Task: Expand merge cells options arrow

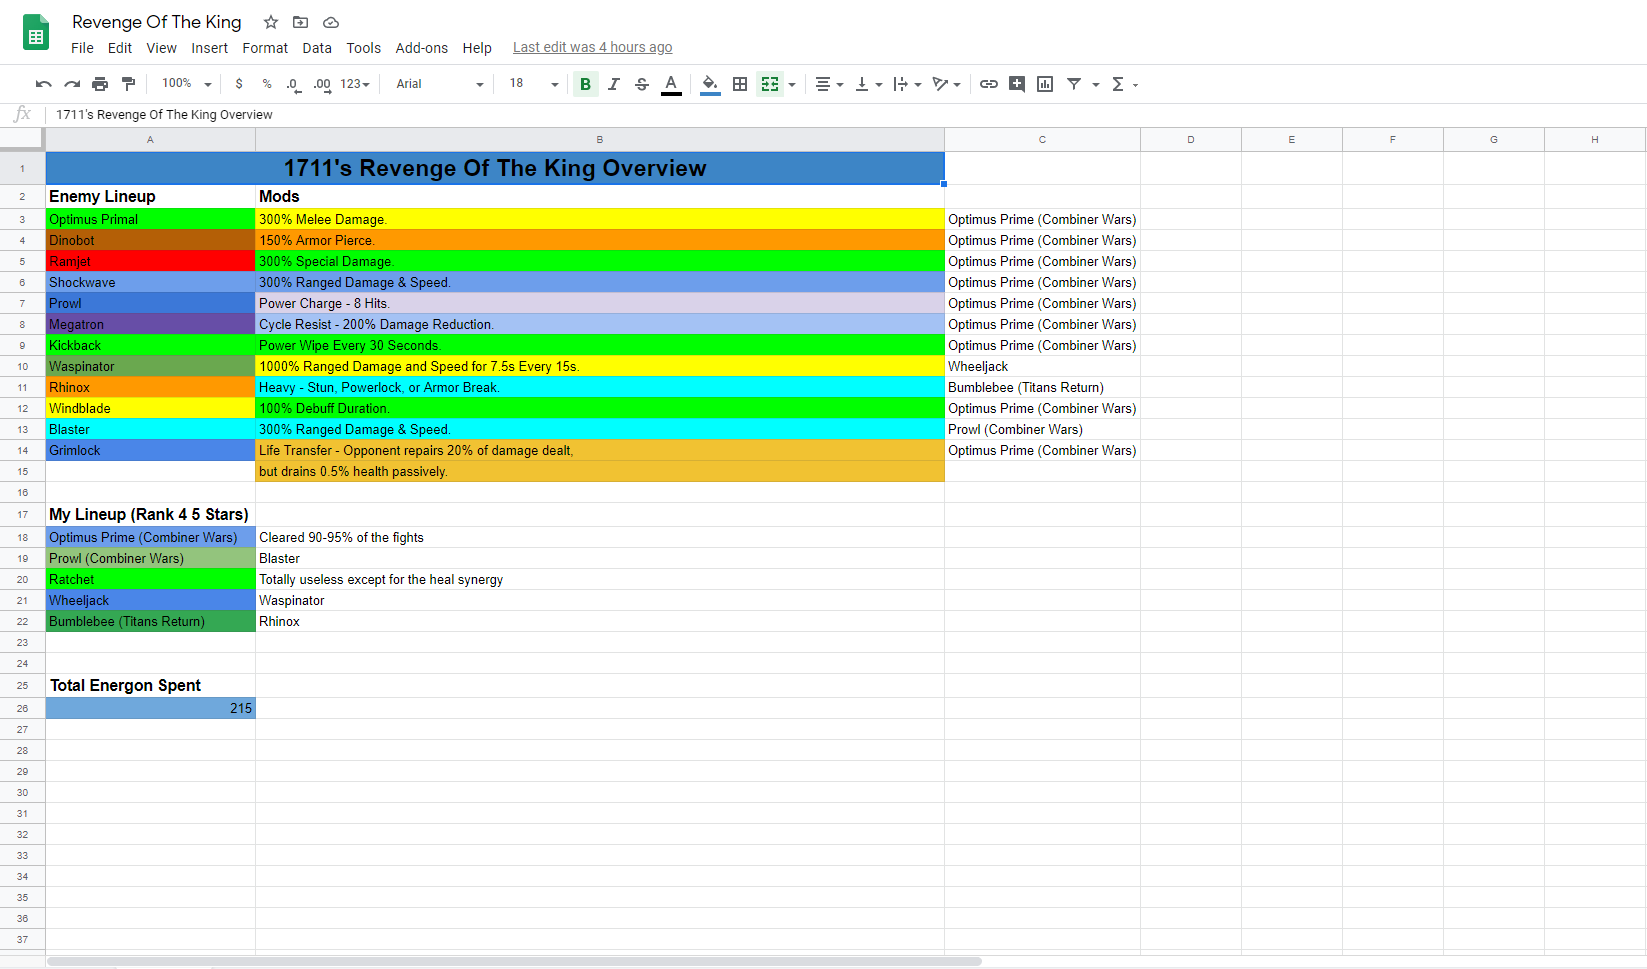Action: 792,84
